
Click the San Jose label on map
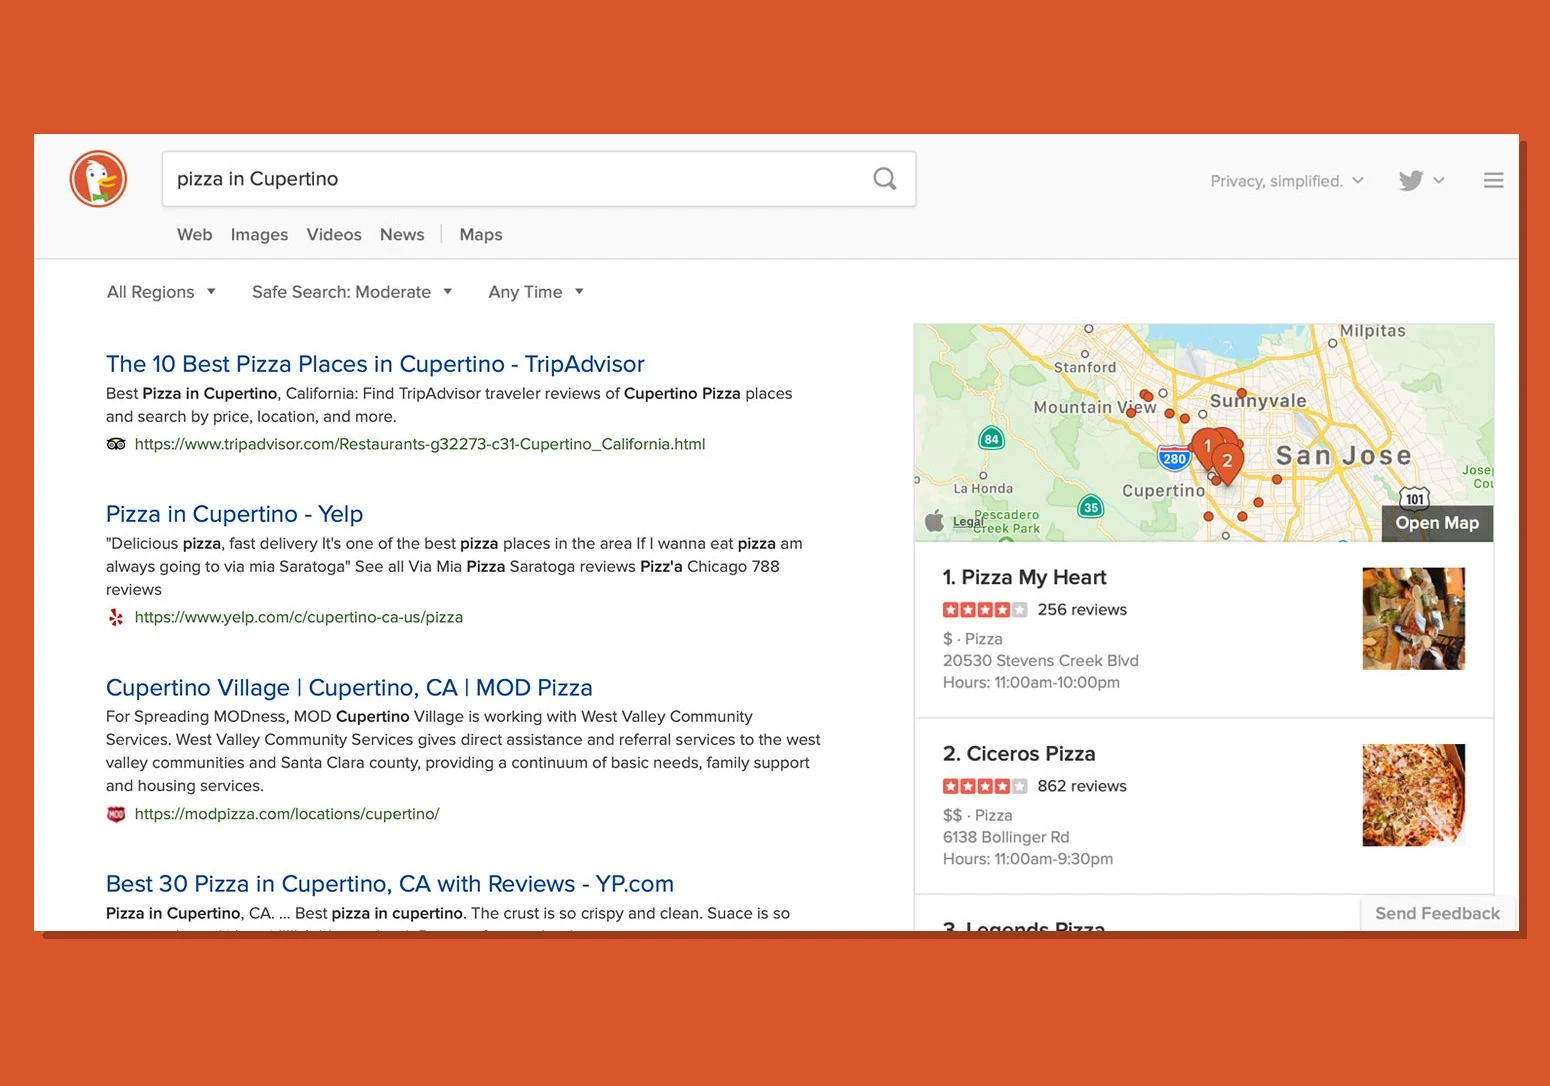(1343, 456)
